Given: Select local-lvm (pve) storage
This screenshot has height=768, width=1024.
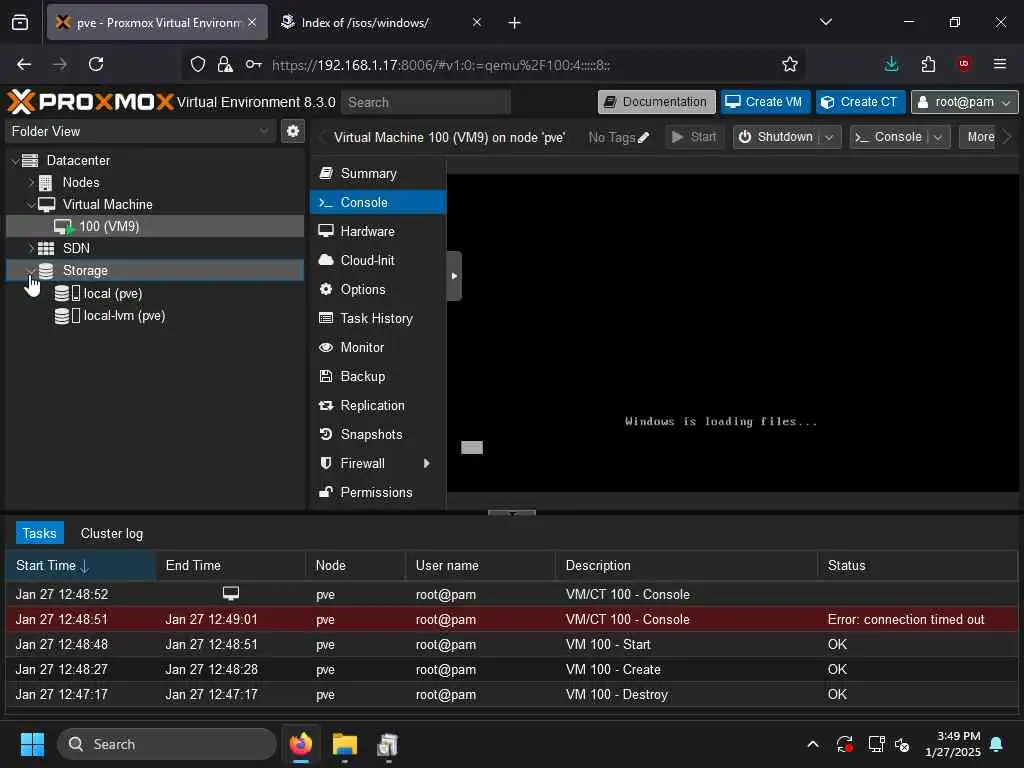Looking at the screenshot, I should (155, 315).
